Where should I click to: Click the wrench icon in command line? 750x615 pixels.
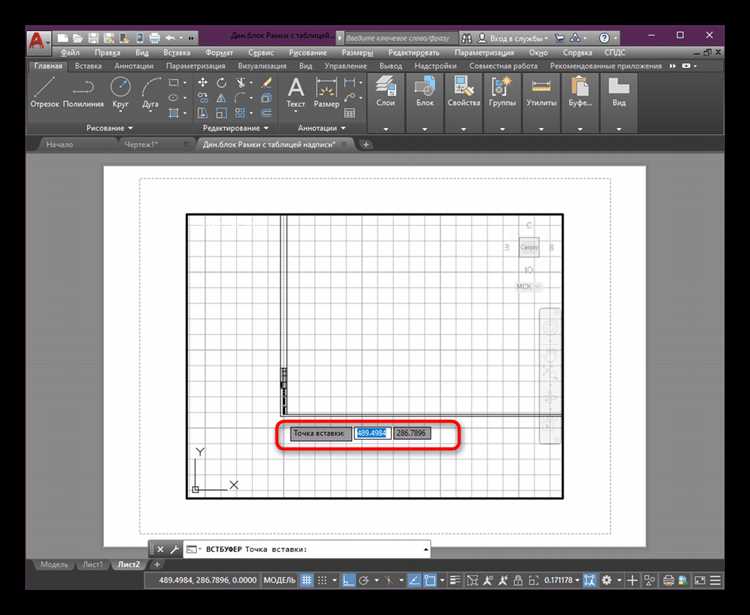(x=174, y=549)
